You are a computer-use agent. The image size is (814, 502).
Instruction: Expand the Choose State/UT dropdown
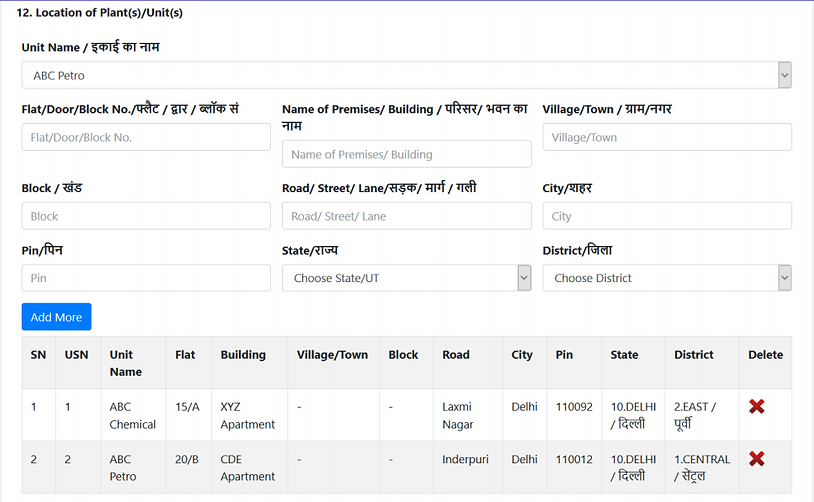[x=406, y=278]
